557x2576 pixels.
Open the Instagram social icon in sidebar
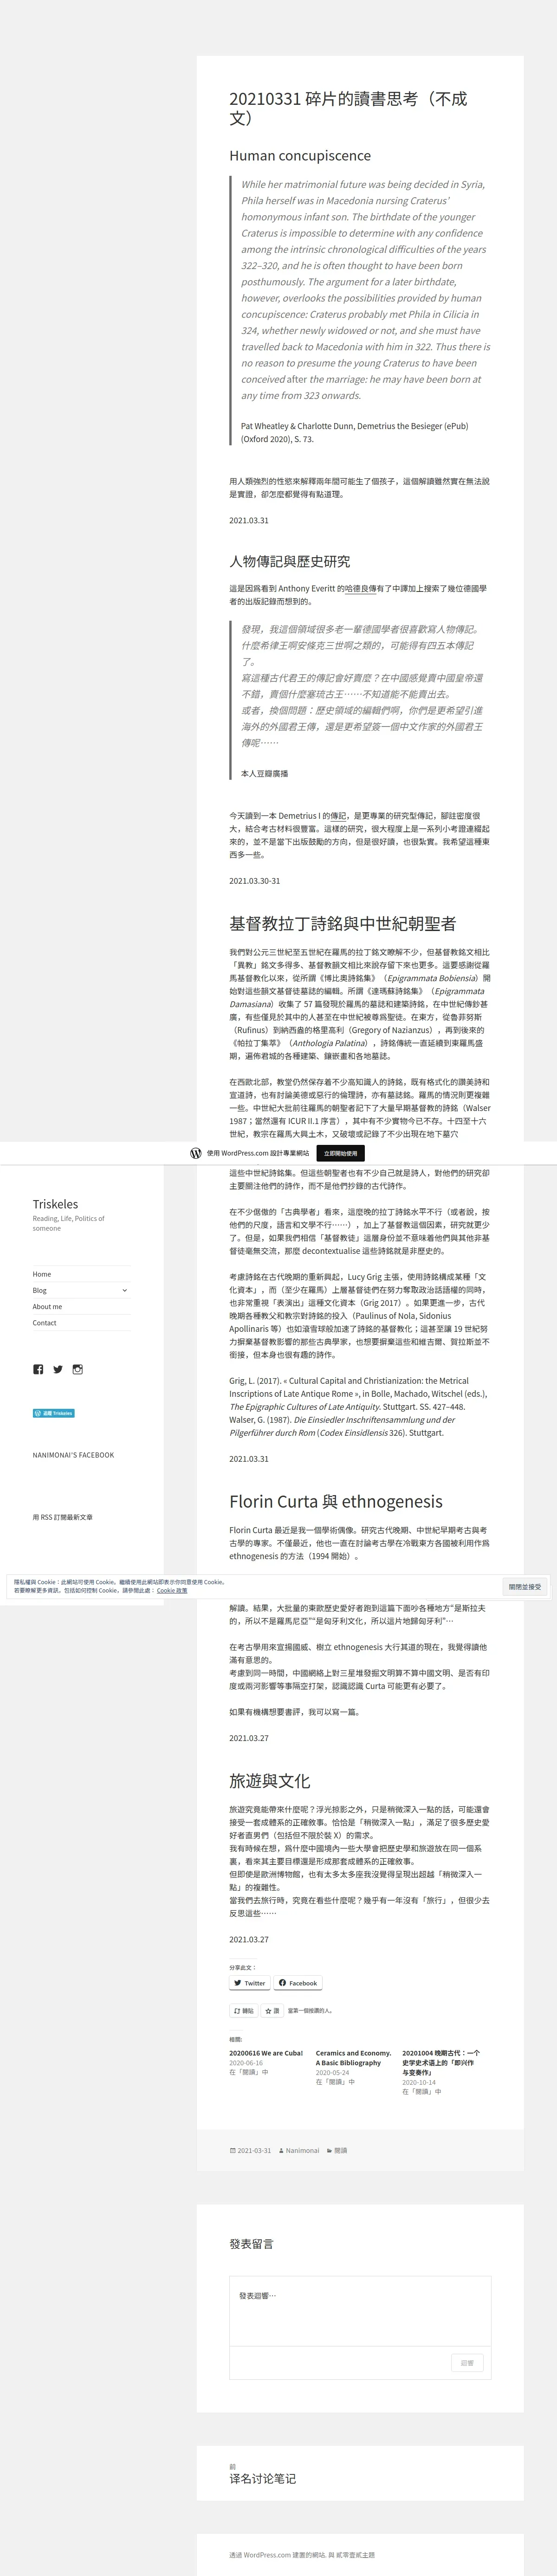click(x=77, y=1369)
